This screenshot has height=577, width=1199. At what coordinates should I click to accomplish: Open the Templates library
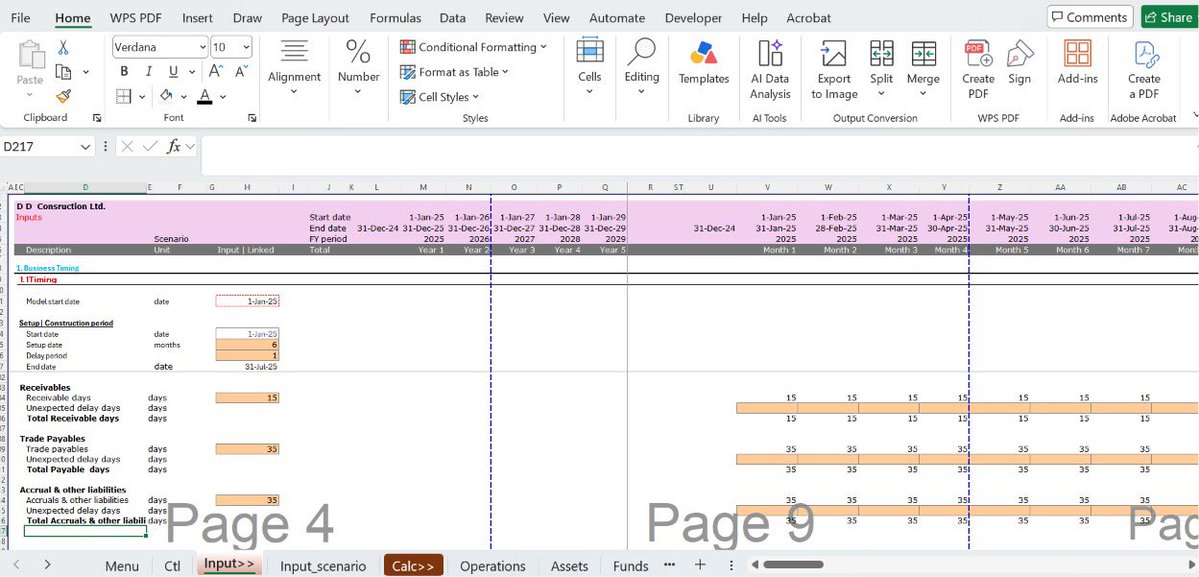pyautogui.click(x=703, y=63)
